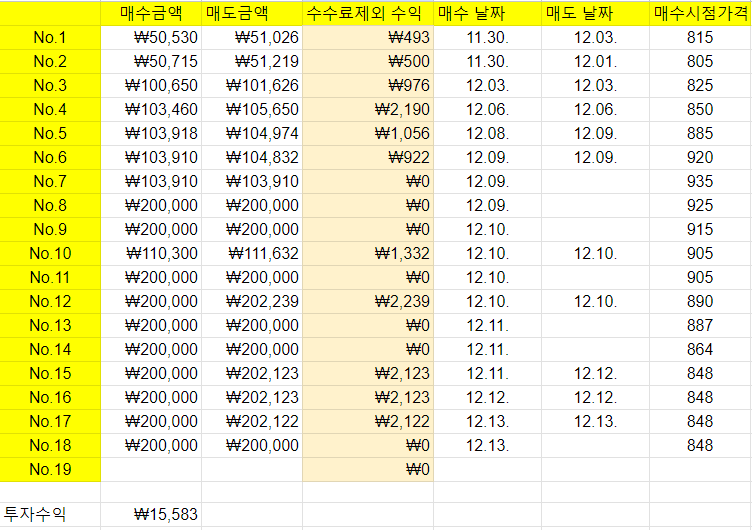Select row label No.10
Screen dimensions: 752x530
pyautogui.click(x=50, y=253)
